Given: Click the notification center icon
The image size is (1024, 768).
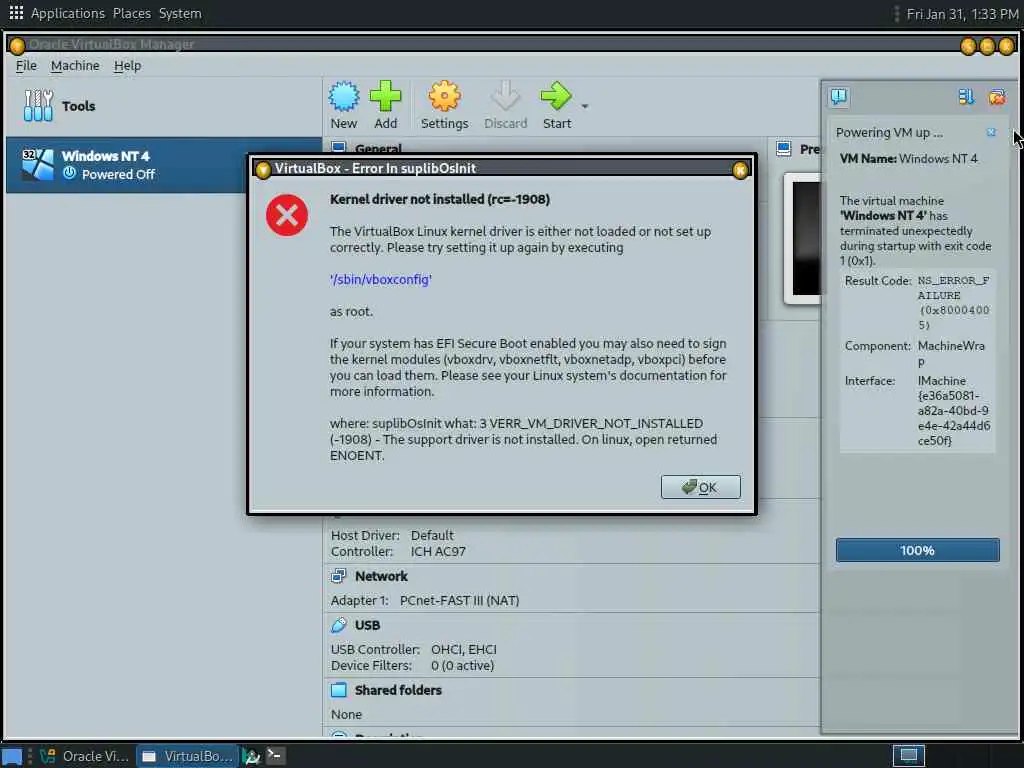Looking at the screenshot, I should (x=839, y=97).
